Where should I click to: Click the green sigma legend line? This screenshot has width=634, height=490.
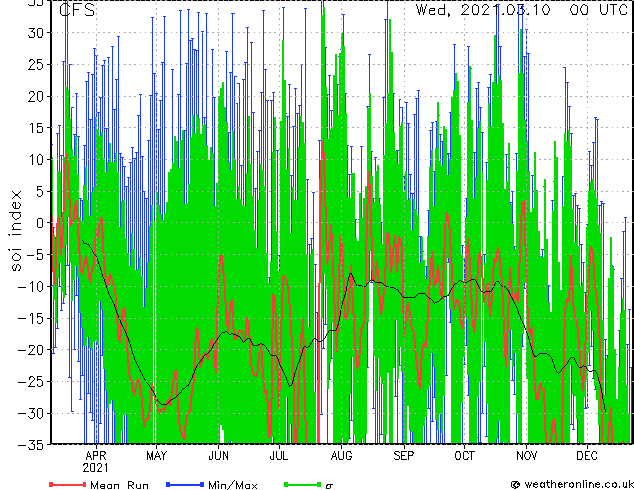coord(302,484)
